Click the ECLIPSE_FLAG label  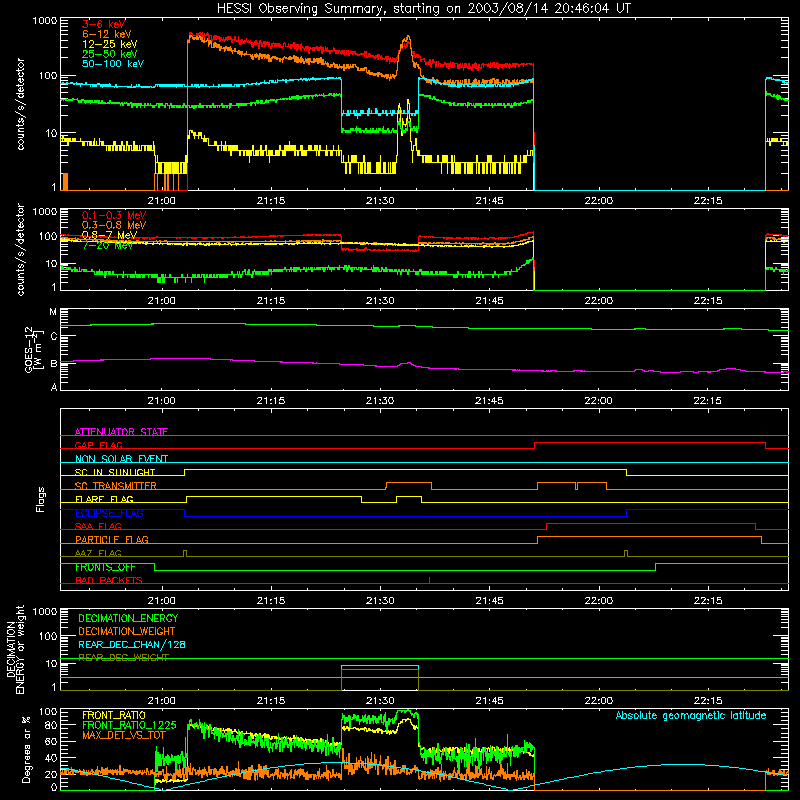pyautogui.click(x=109, y=513)
